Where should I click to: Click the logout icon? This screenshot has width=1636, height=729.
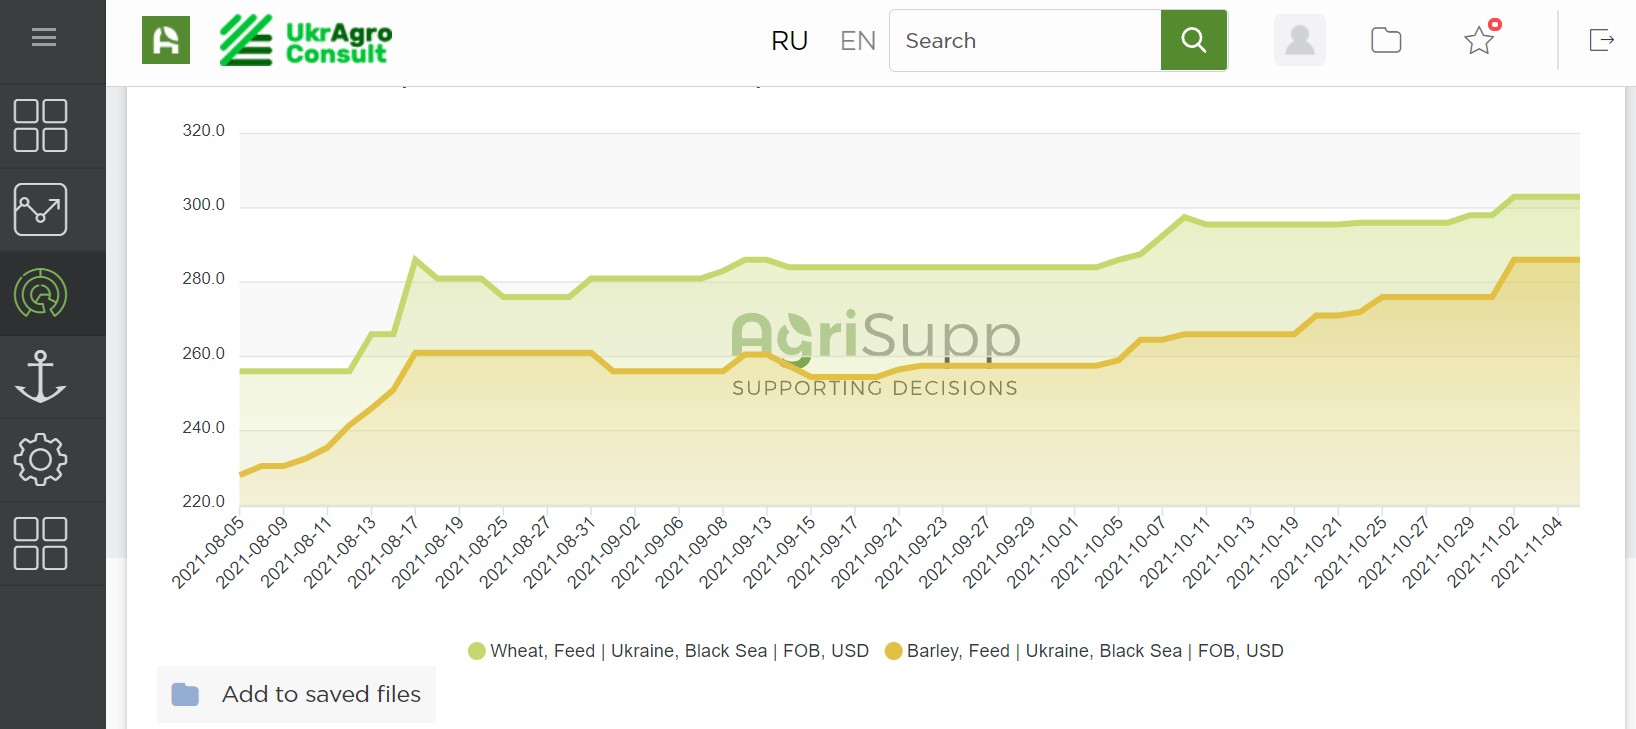1601,40
